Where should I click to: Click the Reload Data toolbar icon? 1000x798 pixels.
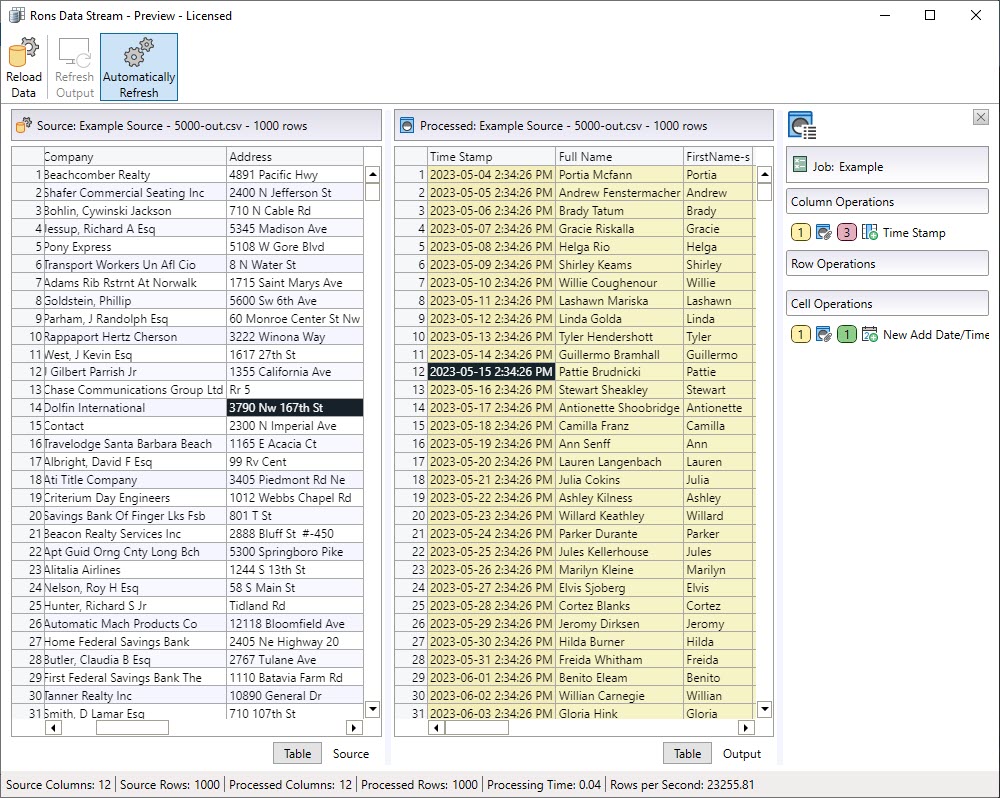[23, 67]
